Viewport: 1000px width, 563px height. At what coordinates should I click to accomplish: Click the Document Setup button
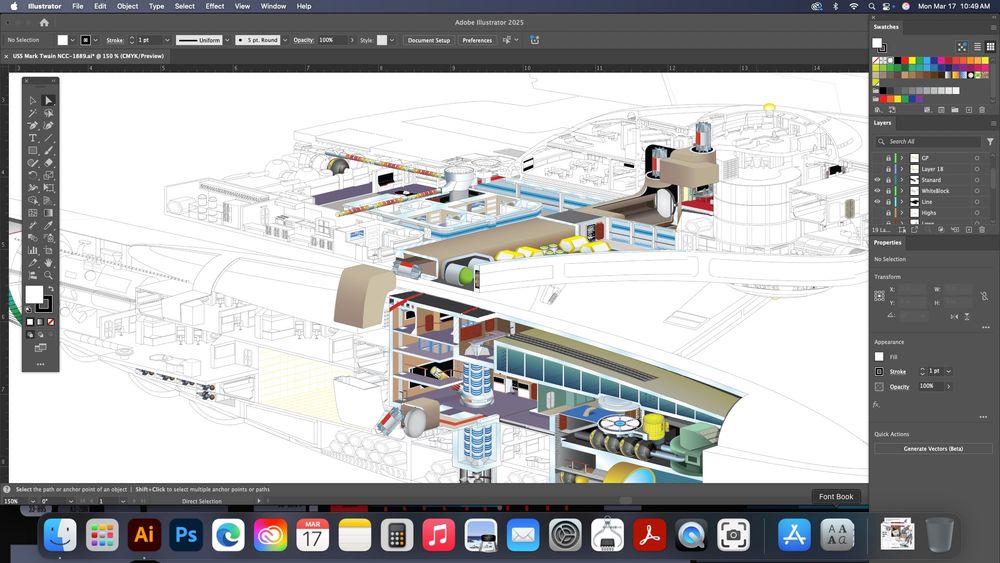(x=428, y=40)
